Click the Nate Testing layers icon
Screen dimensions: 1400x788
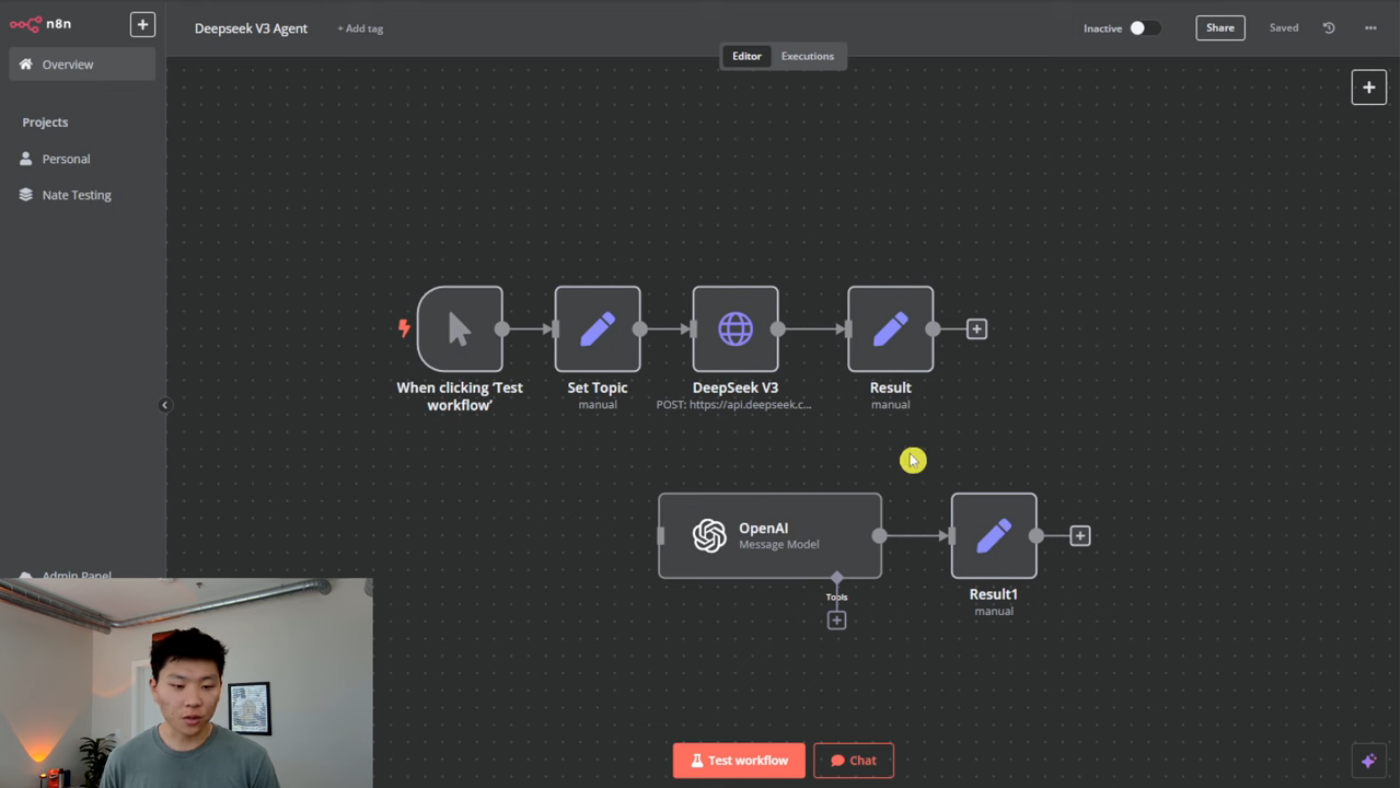[x=26, y=195]
